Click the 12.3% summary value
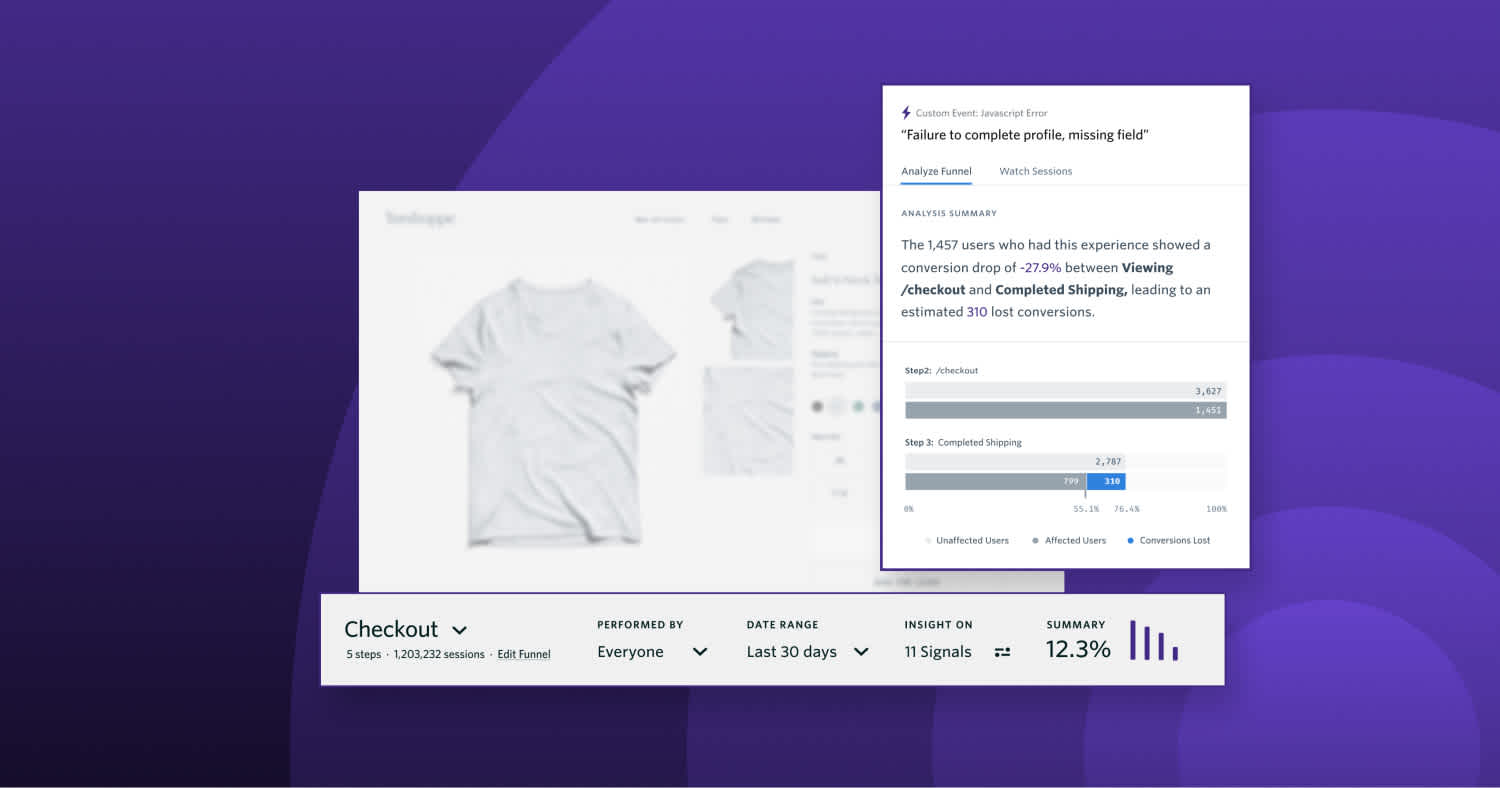 (x=1078, y=649)
